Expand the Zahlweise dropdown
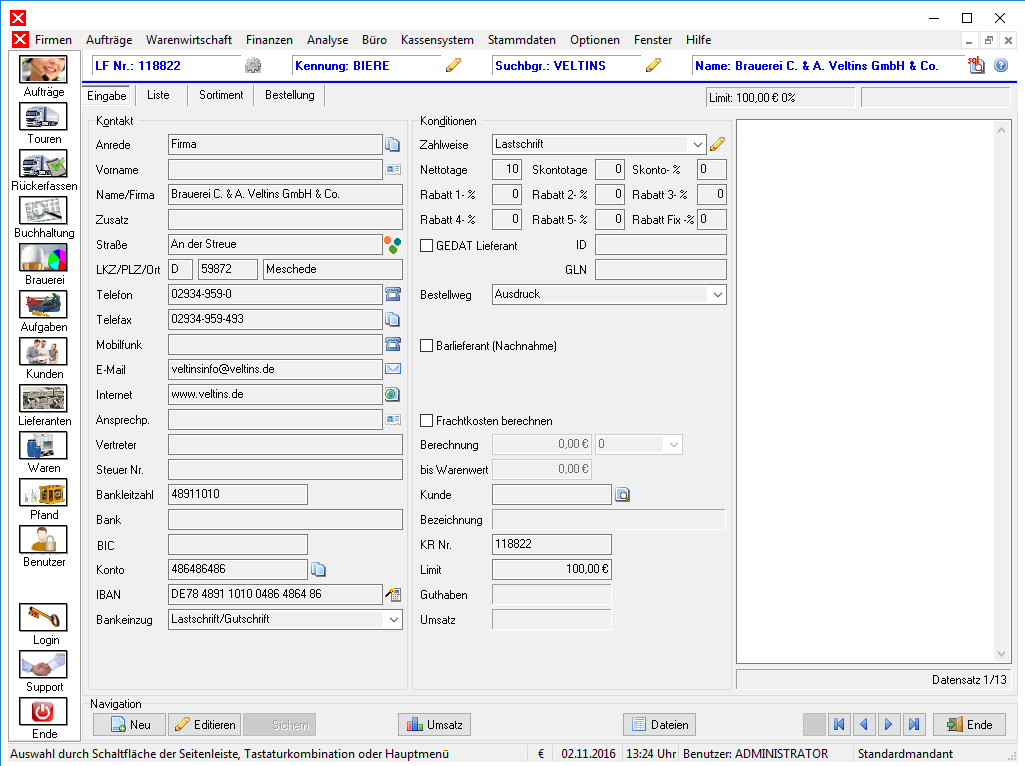 (x=697, y=144)
